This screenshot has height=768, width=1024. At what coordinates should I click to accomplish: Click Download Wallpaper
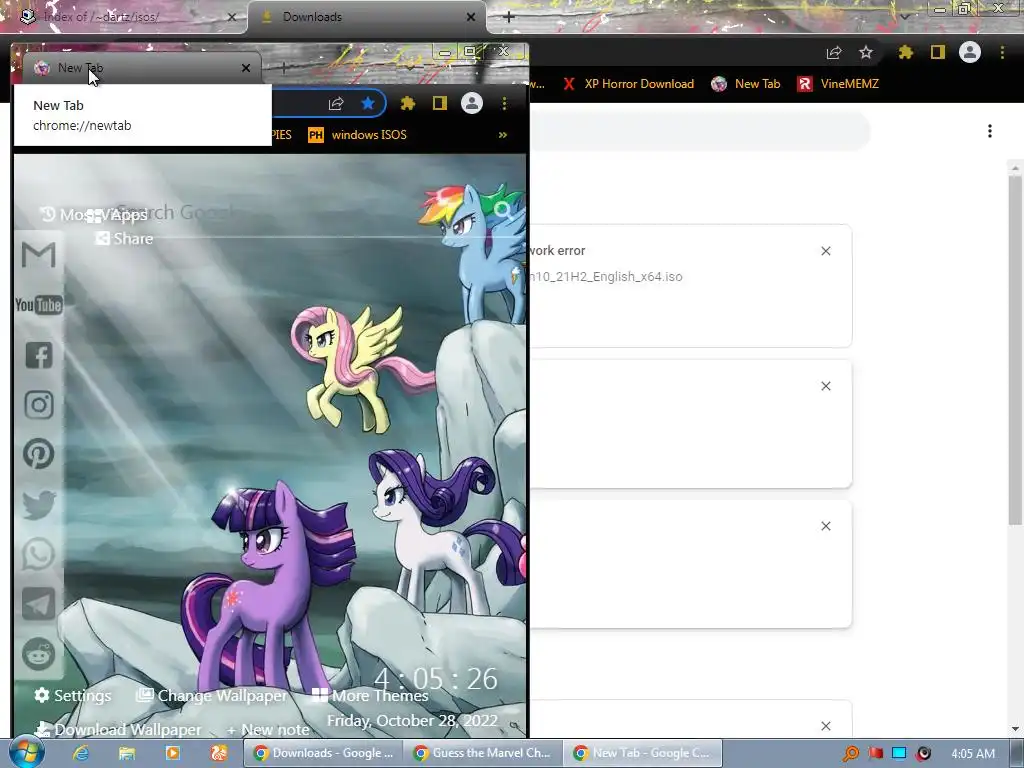[x=118, y=729]
